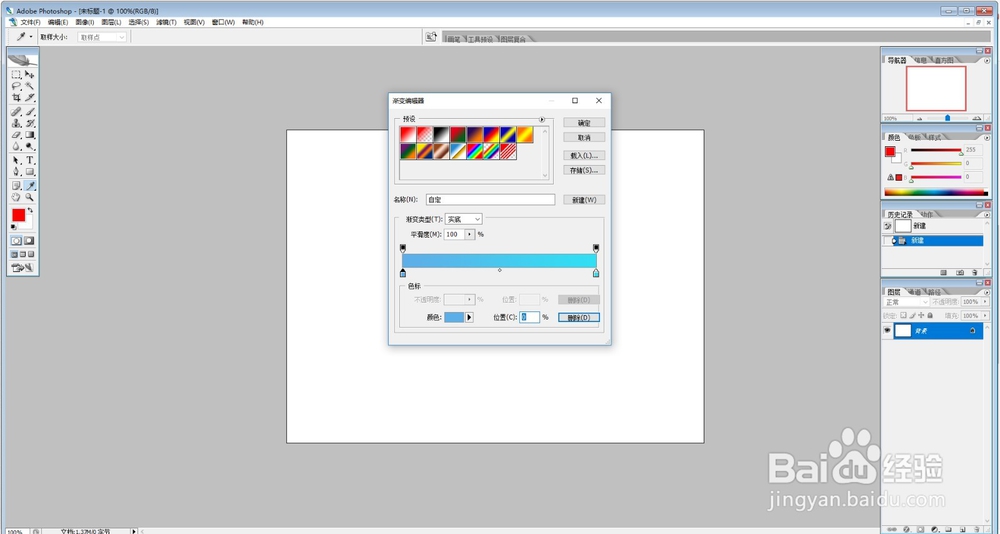Open the arrow beside 颜色 swatch

[469, 317]
